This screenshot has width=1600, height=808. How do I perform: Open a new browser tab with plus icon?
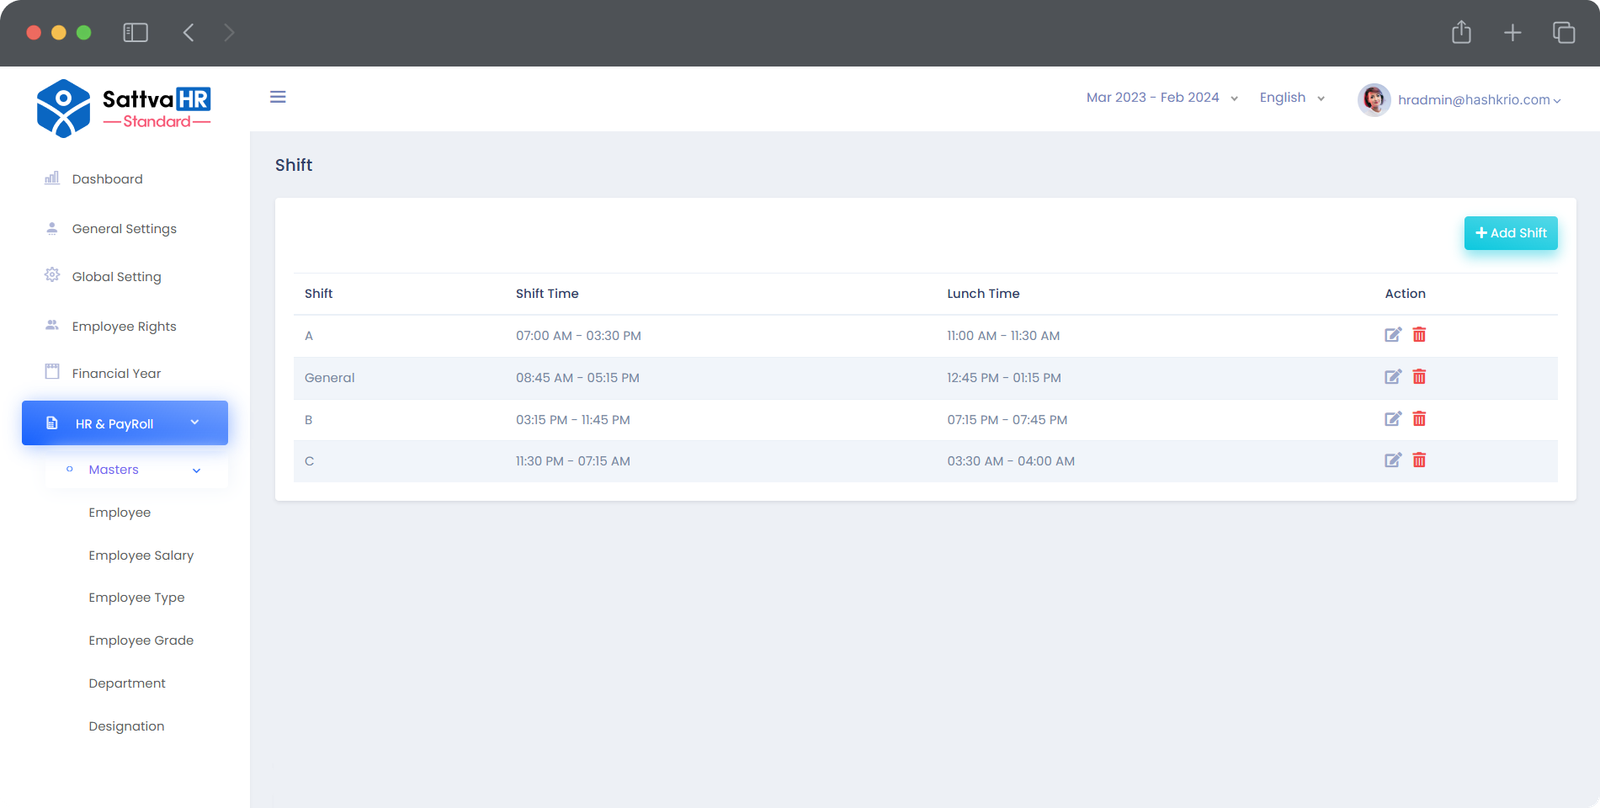click(x=1512, y=33)
